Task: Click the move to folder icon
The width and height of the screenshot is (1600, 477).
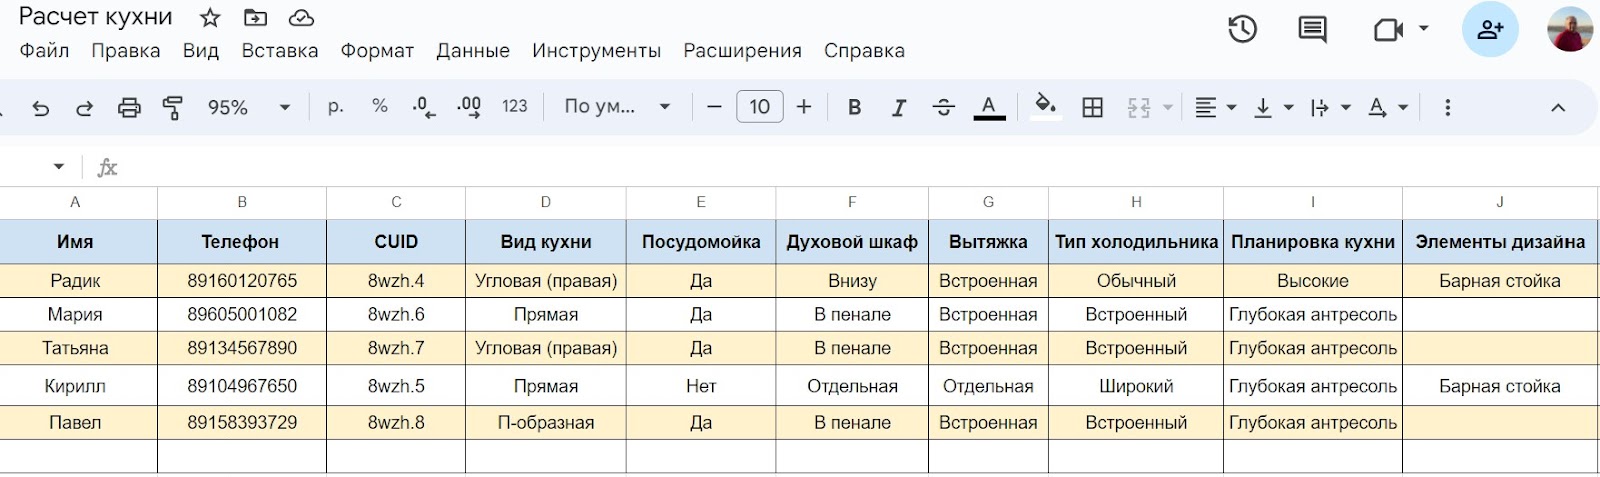Action: pos(256,18)
